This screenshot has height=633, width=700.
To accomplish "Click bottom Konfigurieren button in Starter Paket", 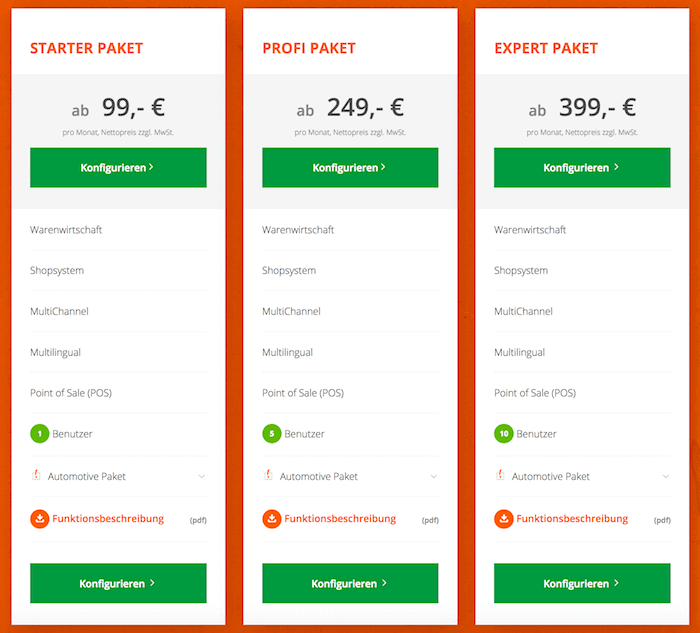I will tap(118, 583).
